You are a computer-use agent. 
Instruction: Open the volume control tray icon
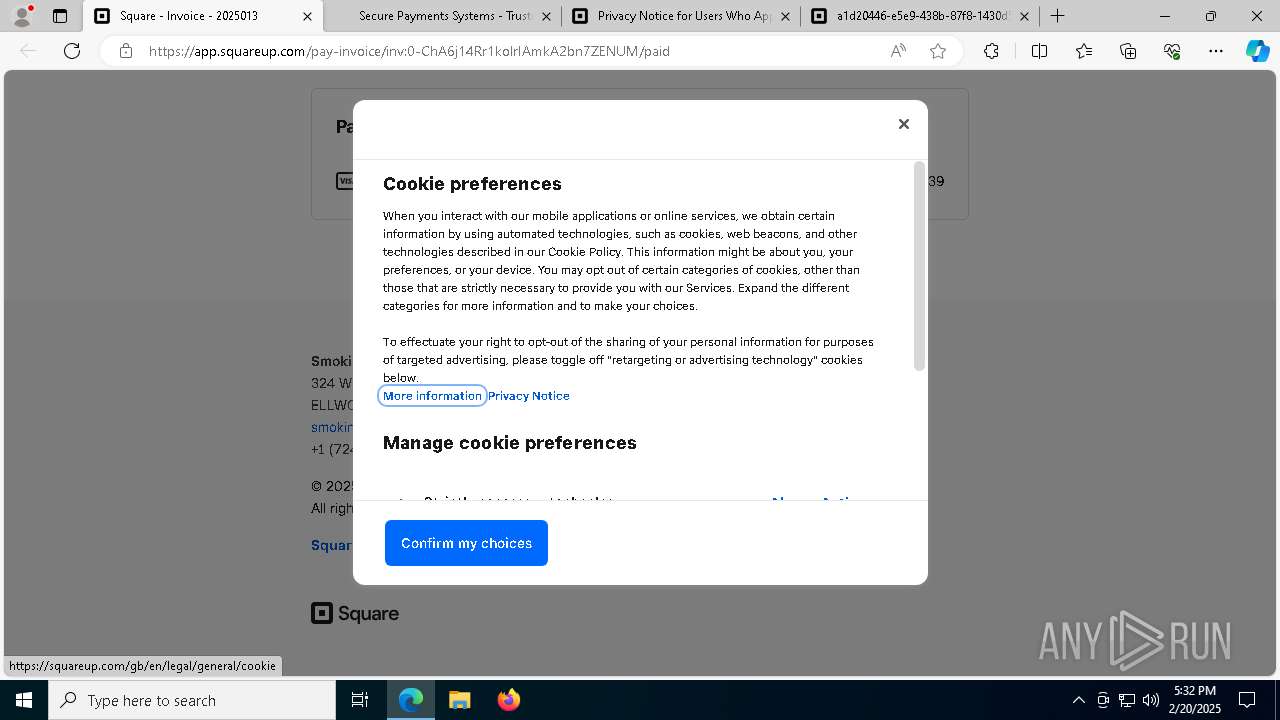pos(1151,700)
